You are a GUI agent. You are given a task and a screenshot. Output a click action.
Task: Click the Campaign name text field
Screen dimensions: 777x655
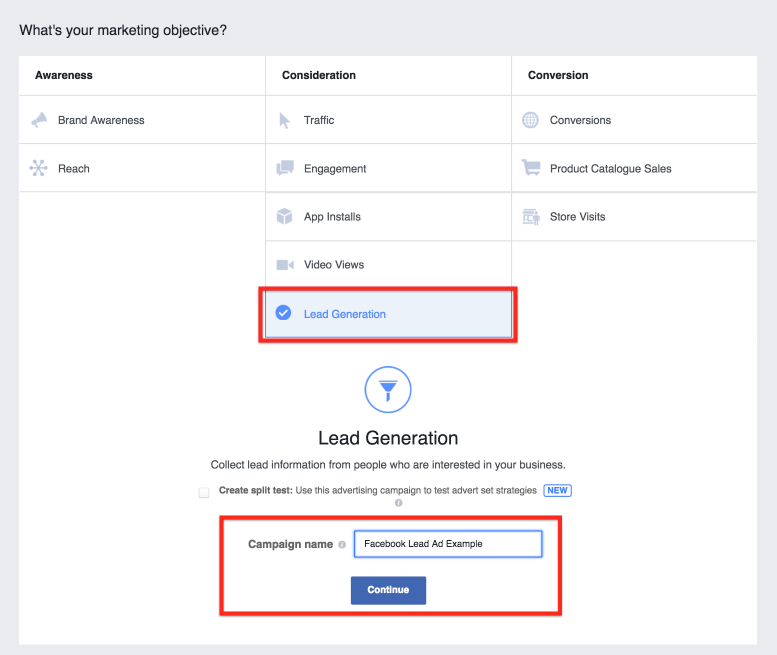point(448,544)
